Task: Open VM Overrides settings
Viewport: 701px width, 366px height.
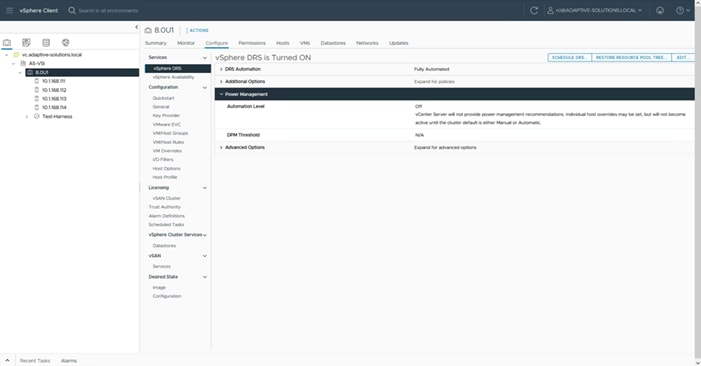Action: click(167, 151)
